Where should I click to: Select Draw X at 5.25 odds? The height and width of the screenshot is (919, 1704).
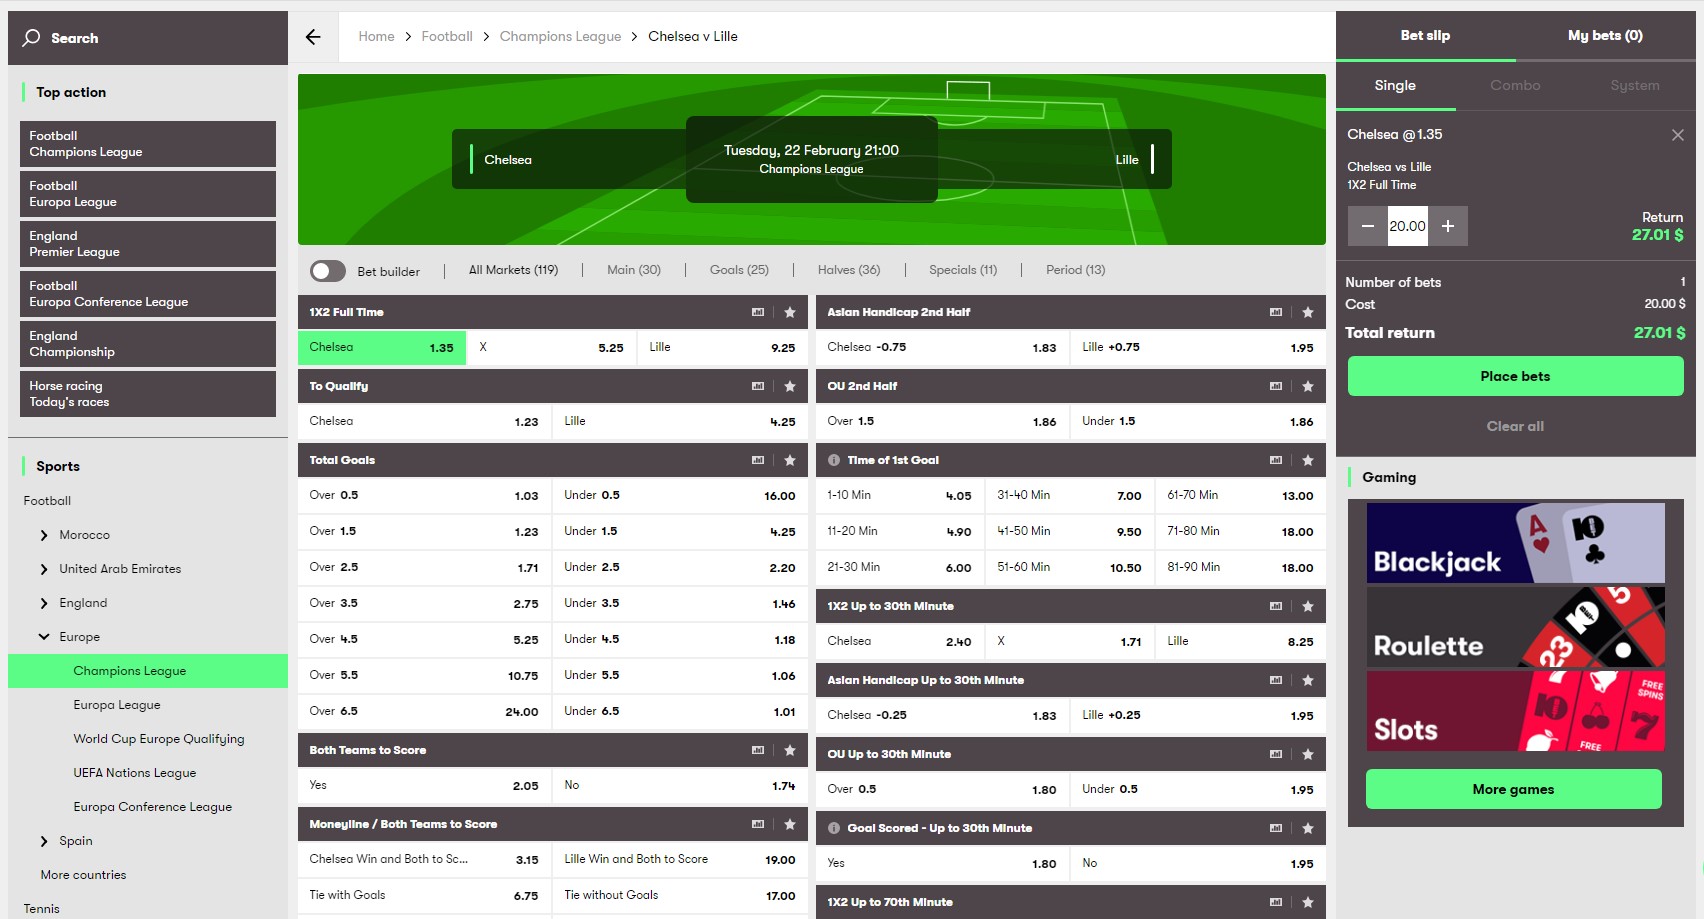pyautogui.click(x=551, y=347)
